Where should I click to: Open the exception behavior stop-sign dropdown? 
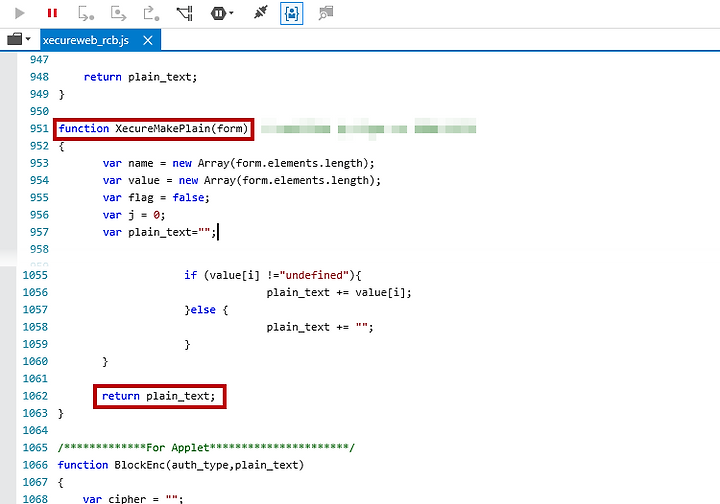[222, 13]
